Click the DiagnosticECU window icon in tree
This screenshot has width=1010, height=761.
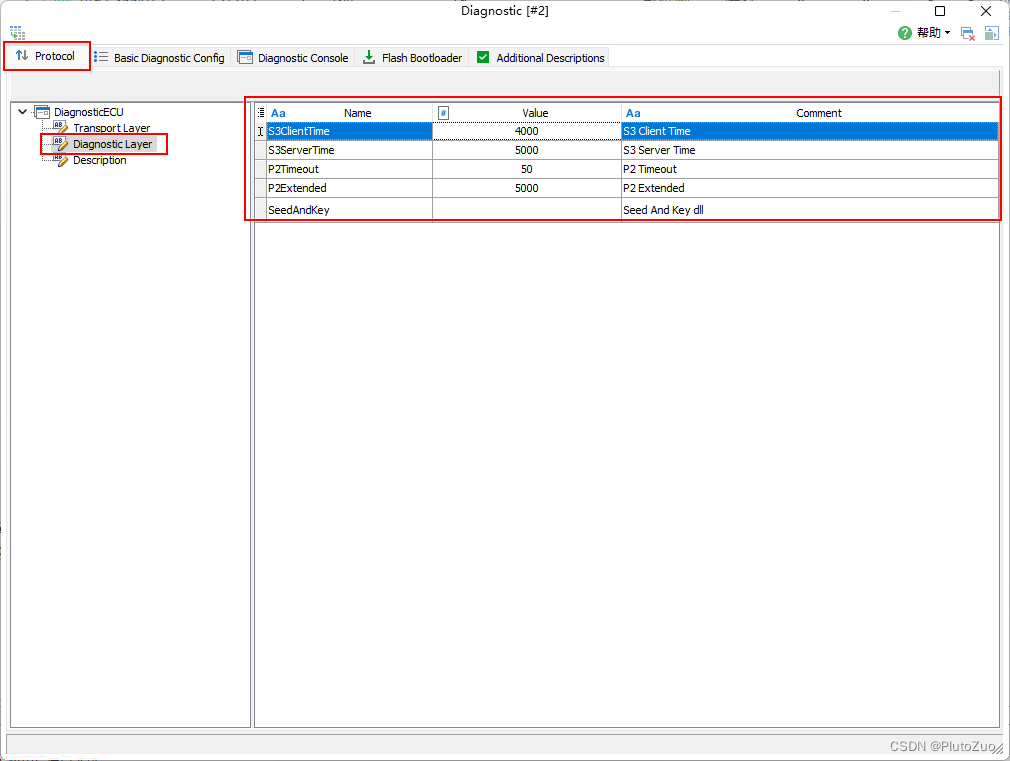[42, 112]
